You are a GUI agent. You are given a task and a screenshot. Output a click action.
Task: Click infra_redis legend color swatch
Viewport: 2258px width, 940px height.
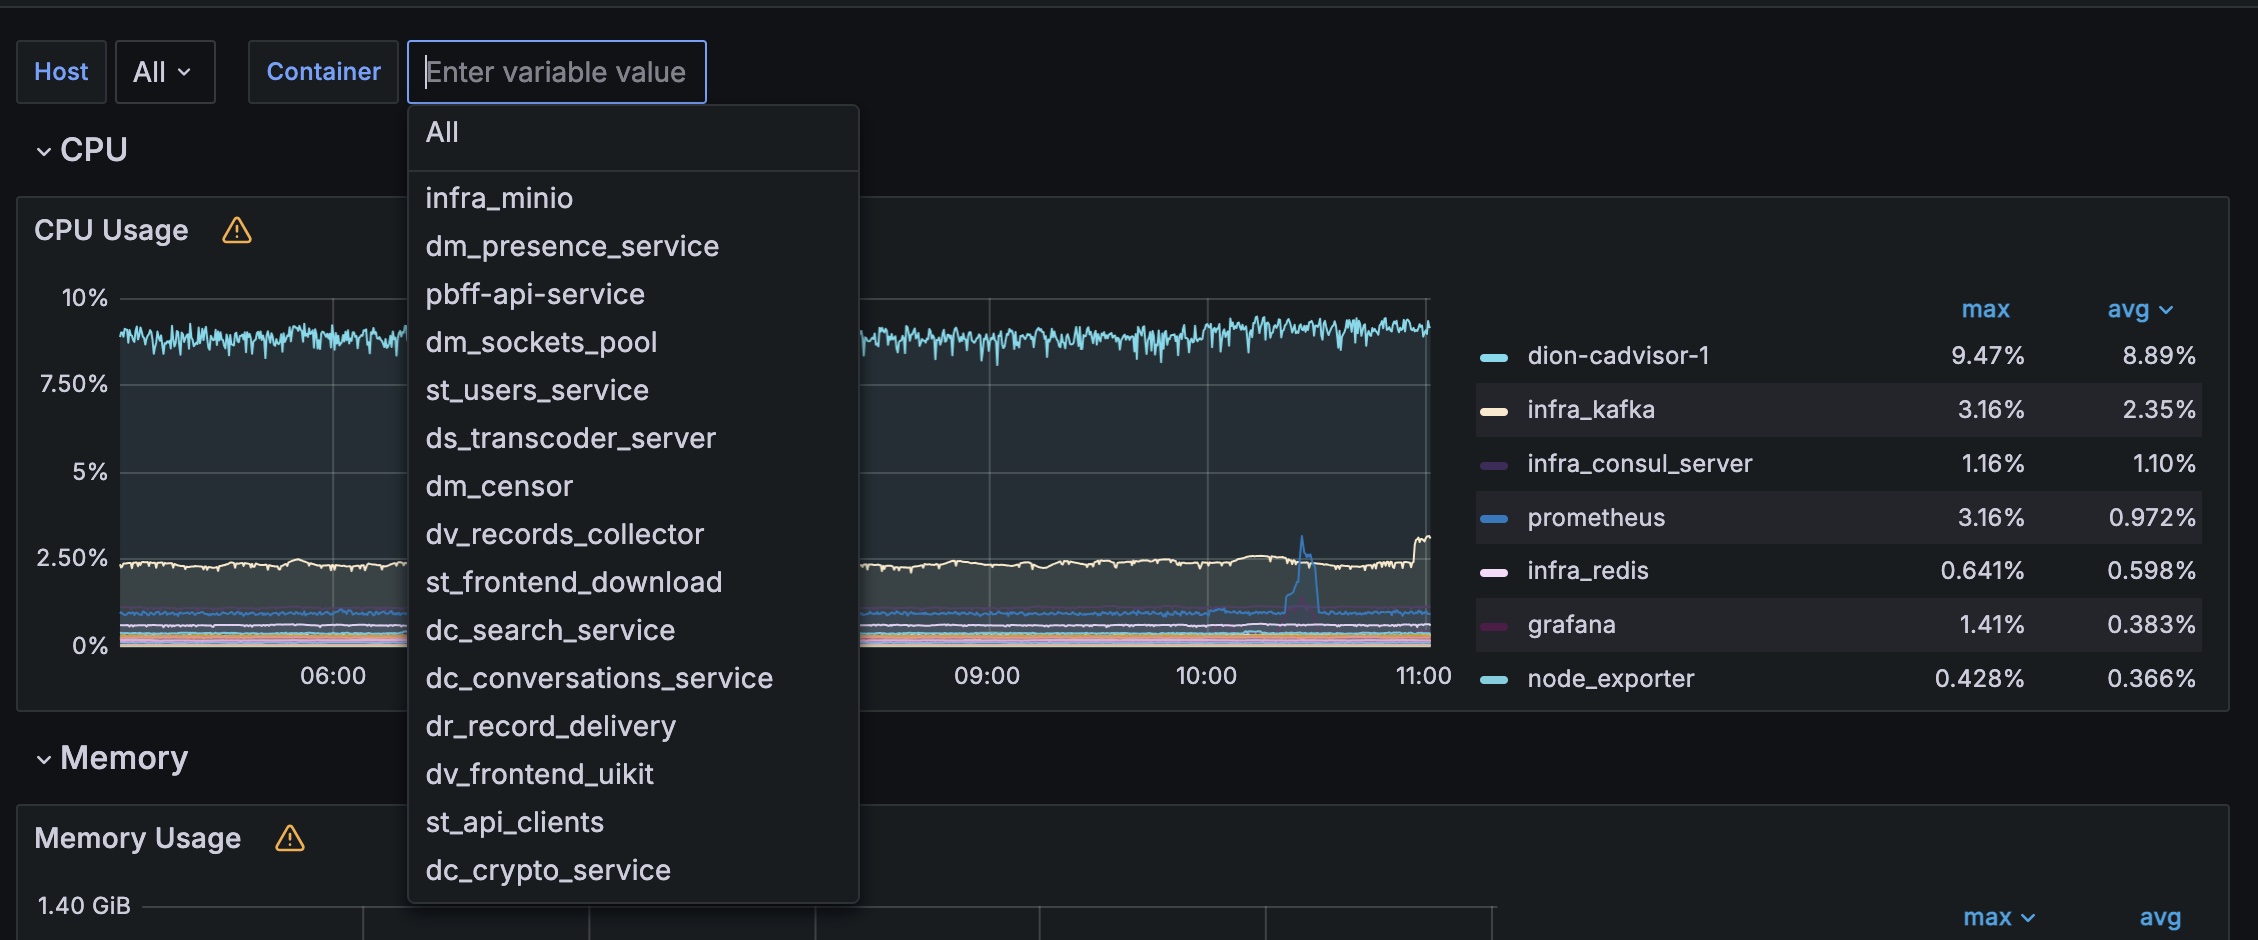1494,572
